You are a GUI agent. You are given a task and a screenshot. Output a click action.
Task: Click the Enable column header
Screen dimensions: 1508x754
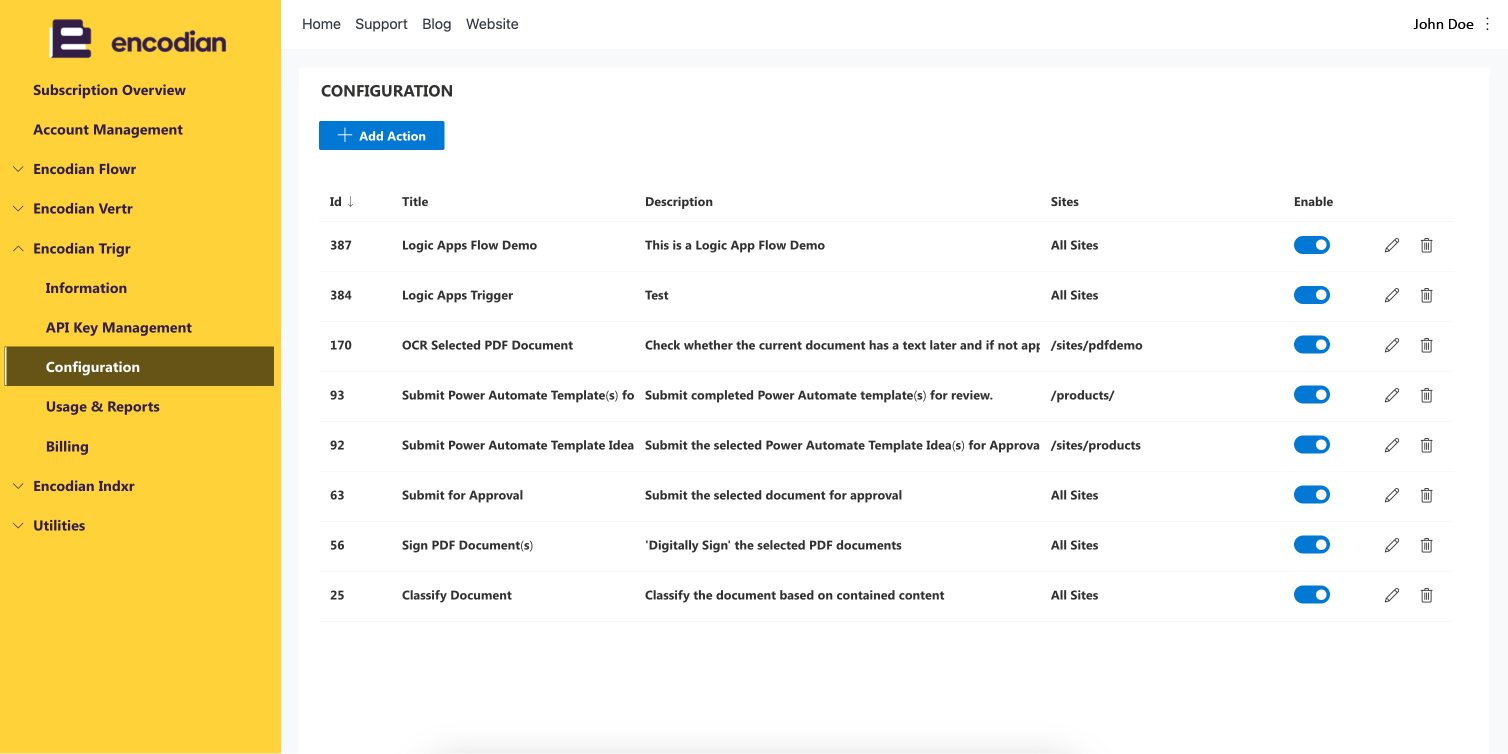1313,202
